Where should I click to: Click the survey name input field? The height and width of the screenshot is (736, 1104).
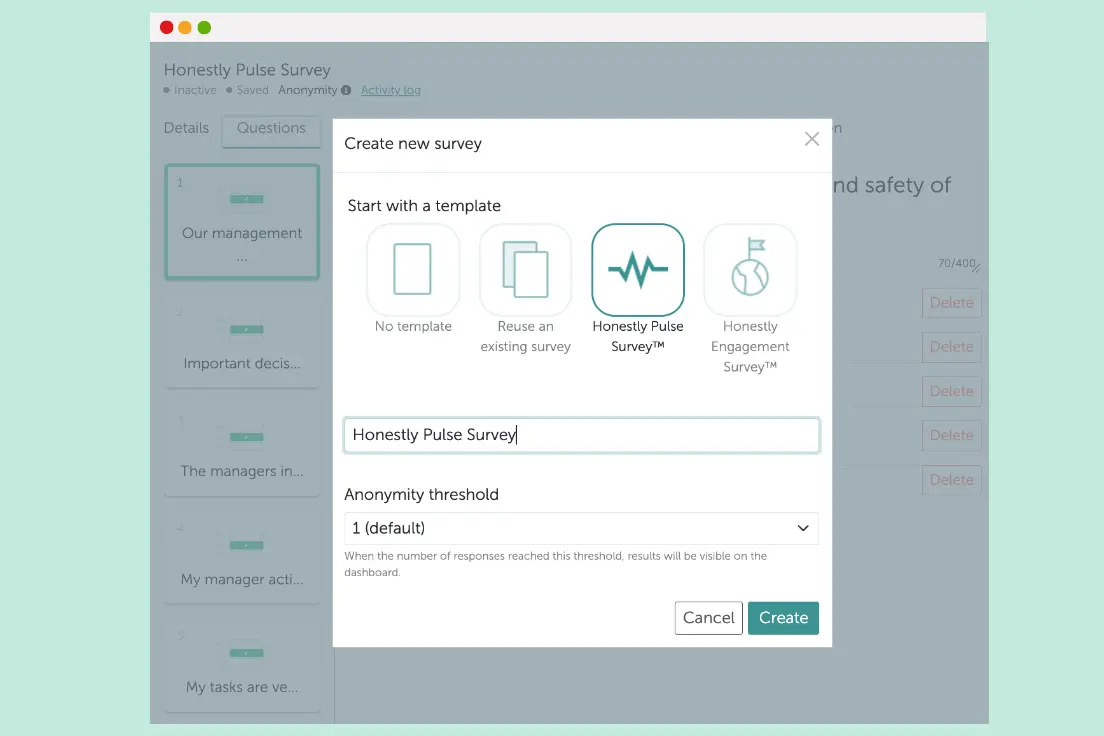tap(582, 435)
